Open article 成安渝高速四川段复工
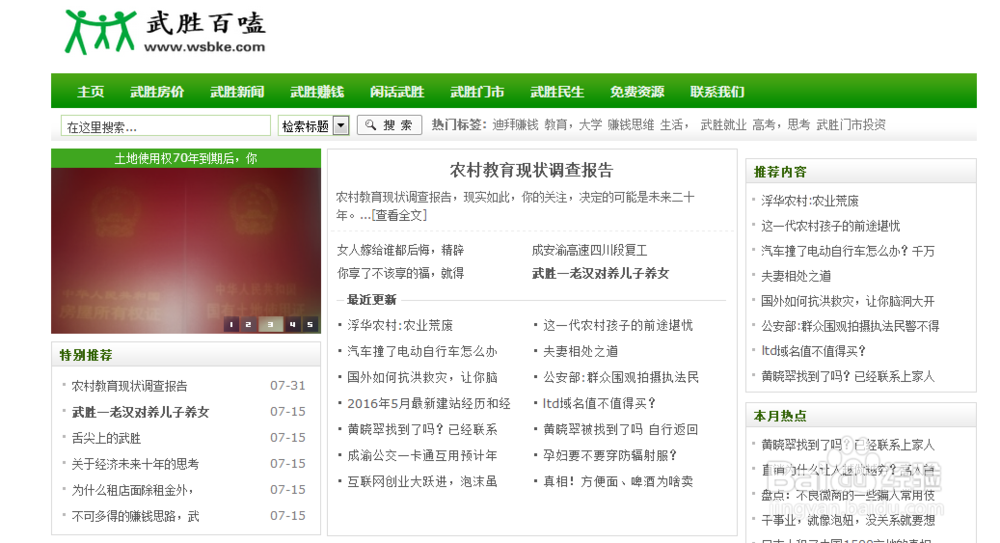Viewport: 1000px width, 543px height. [x=589, y=250]
